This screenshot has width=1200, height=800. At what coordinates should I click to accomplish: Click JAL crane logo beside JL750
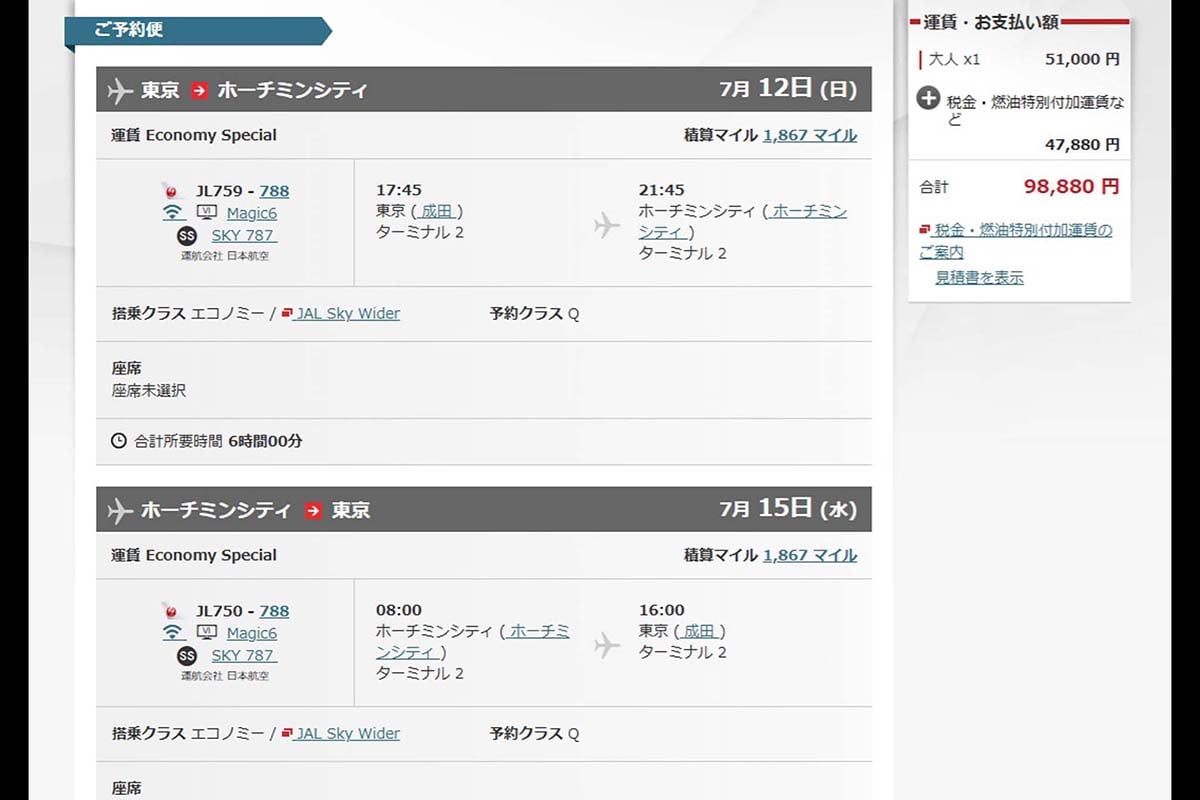pos(169,610)
